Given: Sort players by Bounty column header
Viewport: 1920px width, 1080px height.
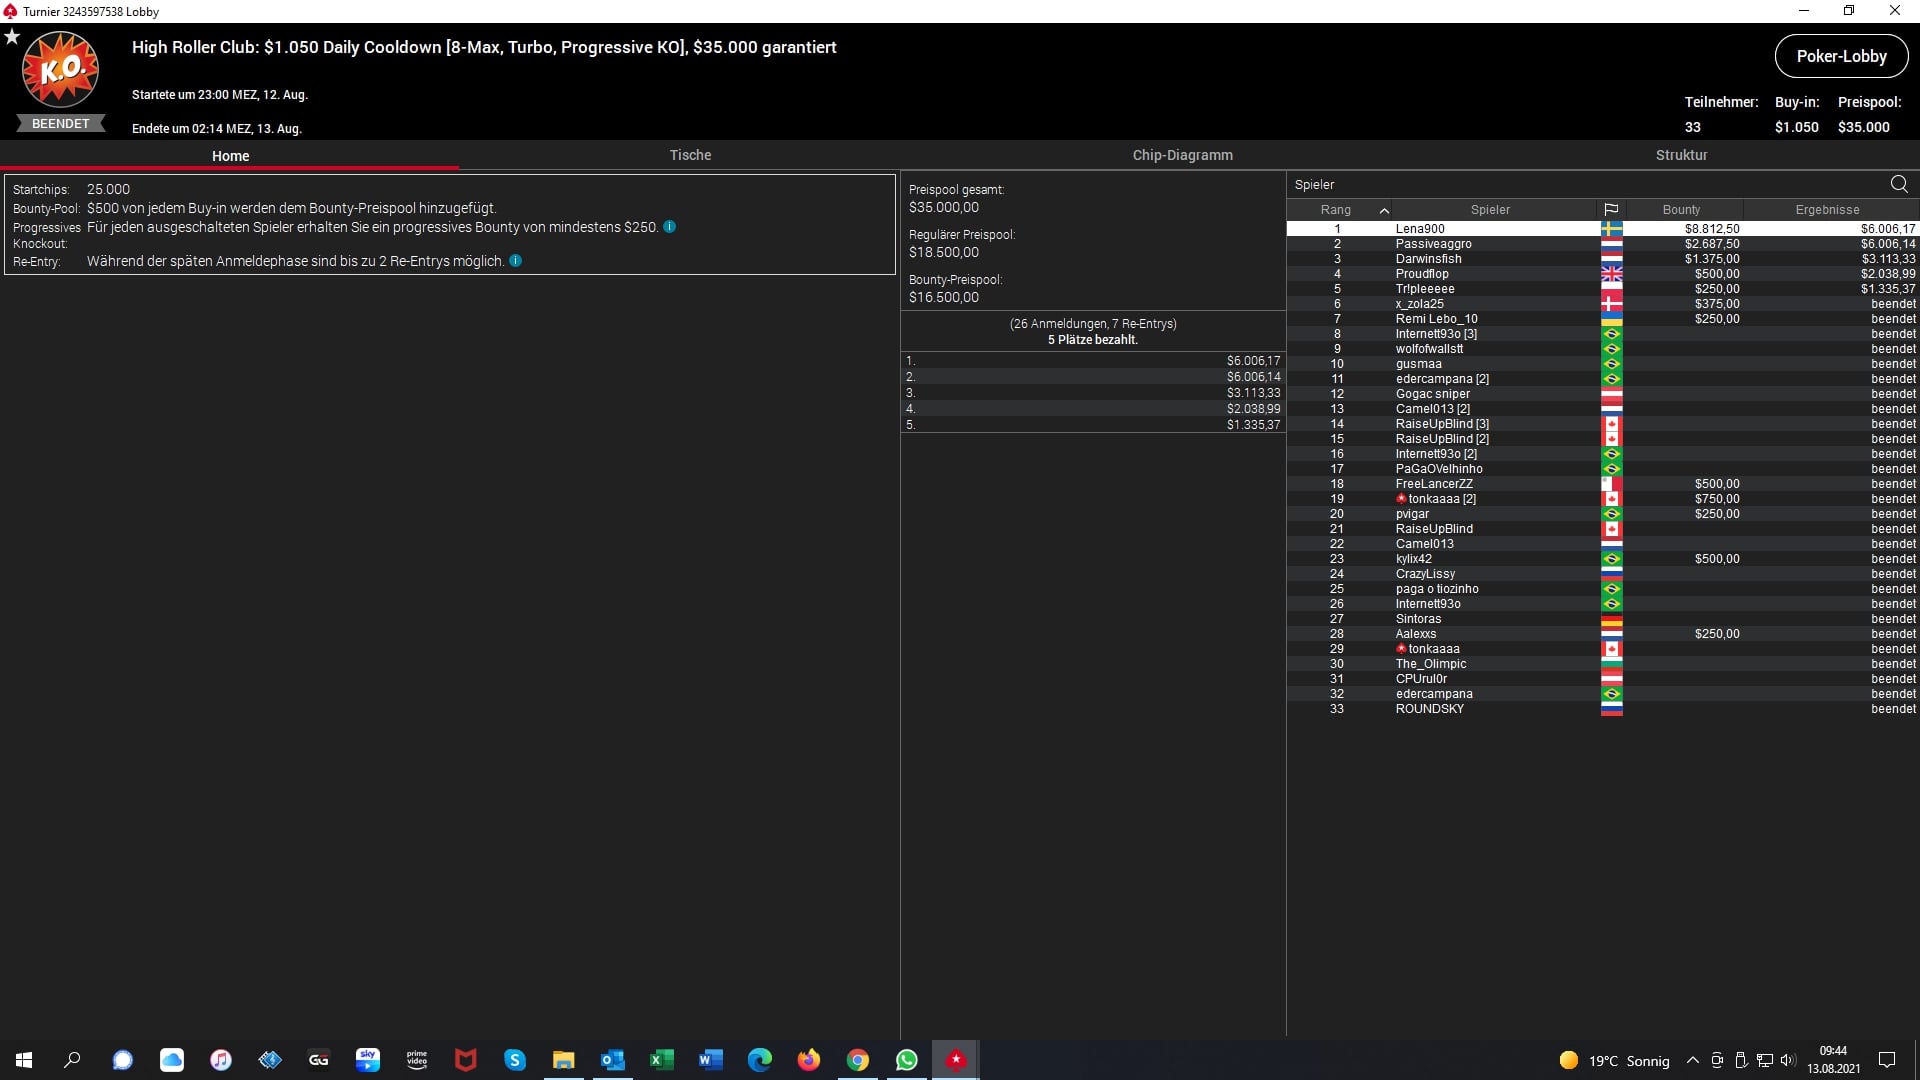Looking at the screenshot, I should [1681, 210].
